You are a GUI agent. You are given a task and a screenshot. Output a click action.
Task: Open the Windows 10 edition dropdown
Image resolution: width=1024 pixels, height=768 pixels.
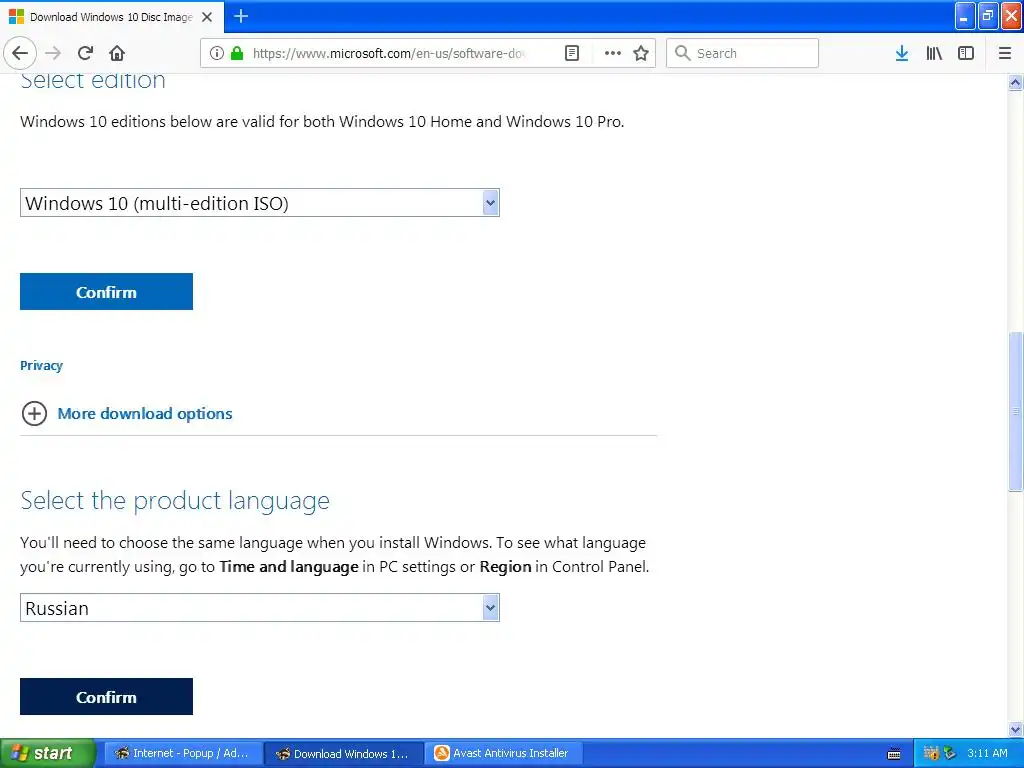260,203
